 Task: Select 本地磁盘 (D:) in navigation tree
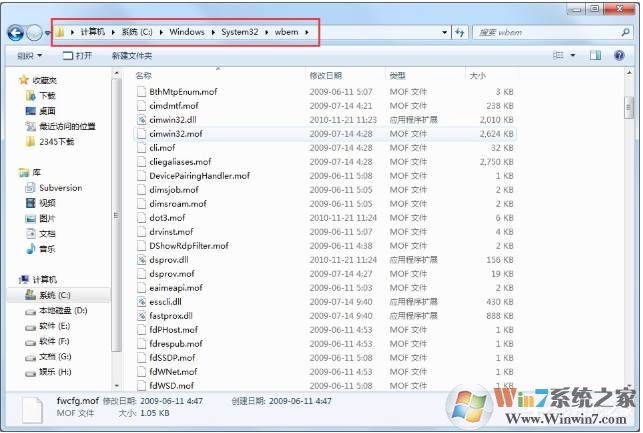(x=57, y=310)
